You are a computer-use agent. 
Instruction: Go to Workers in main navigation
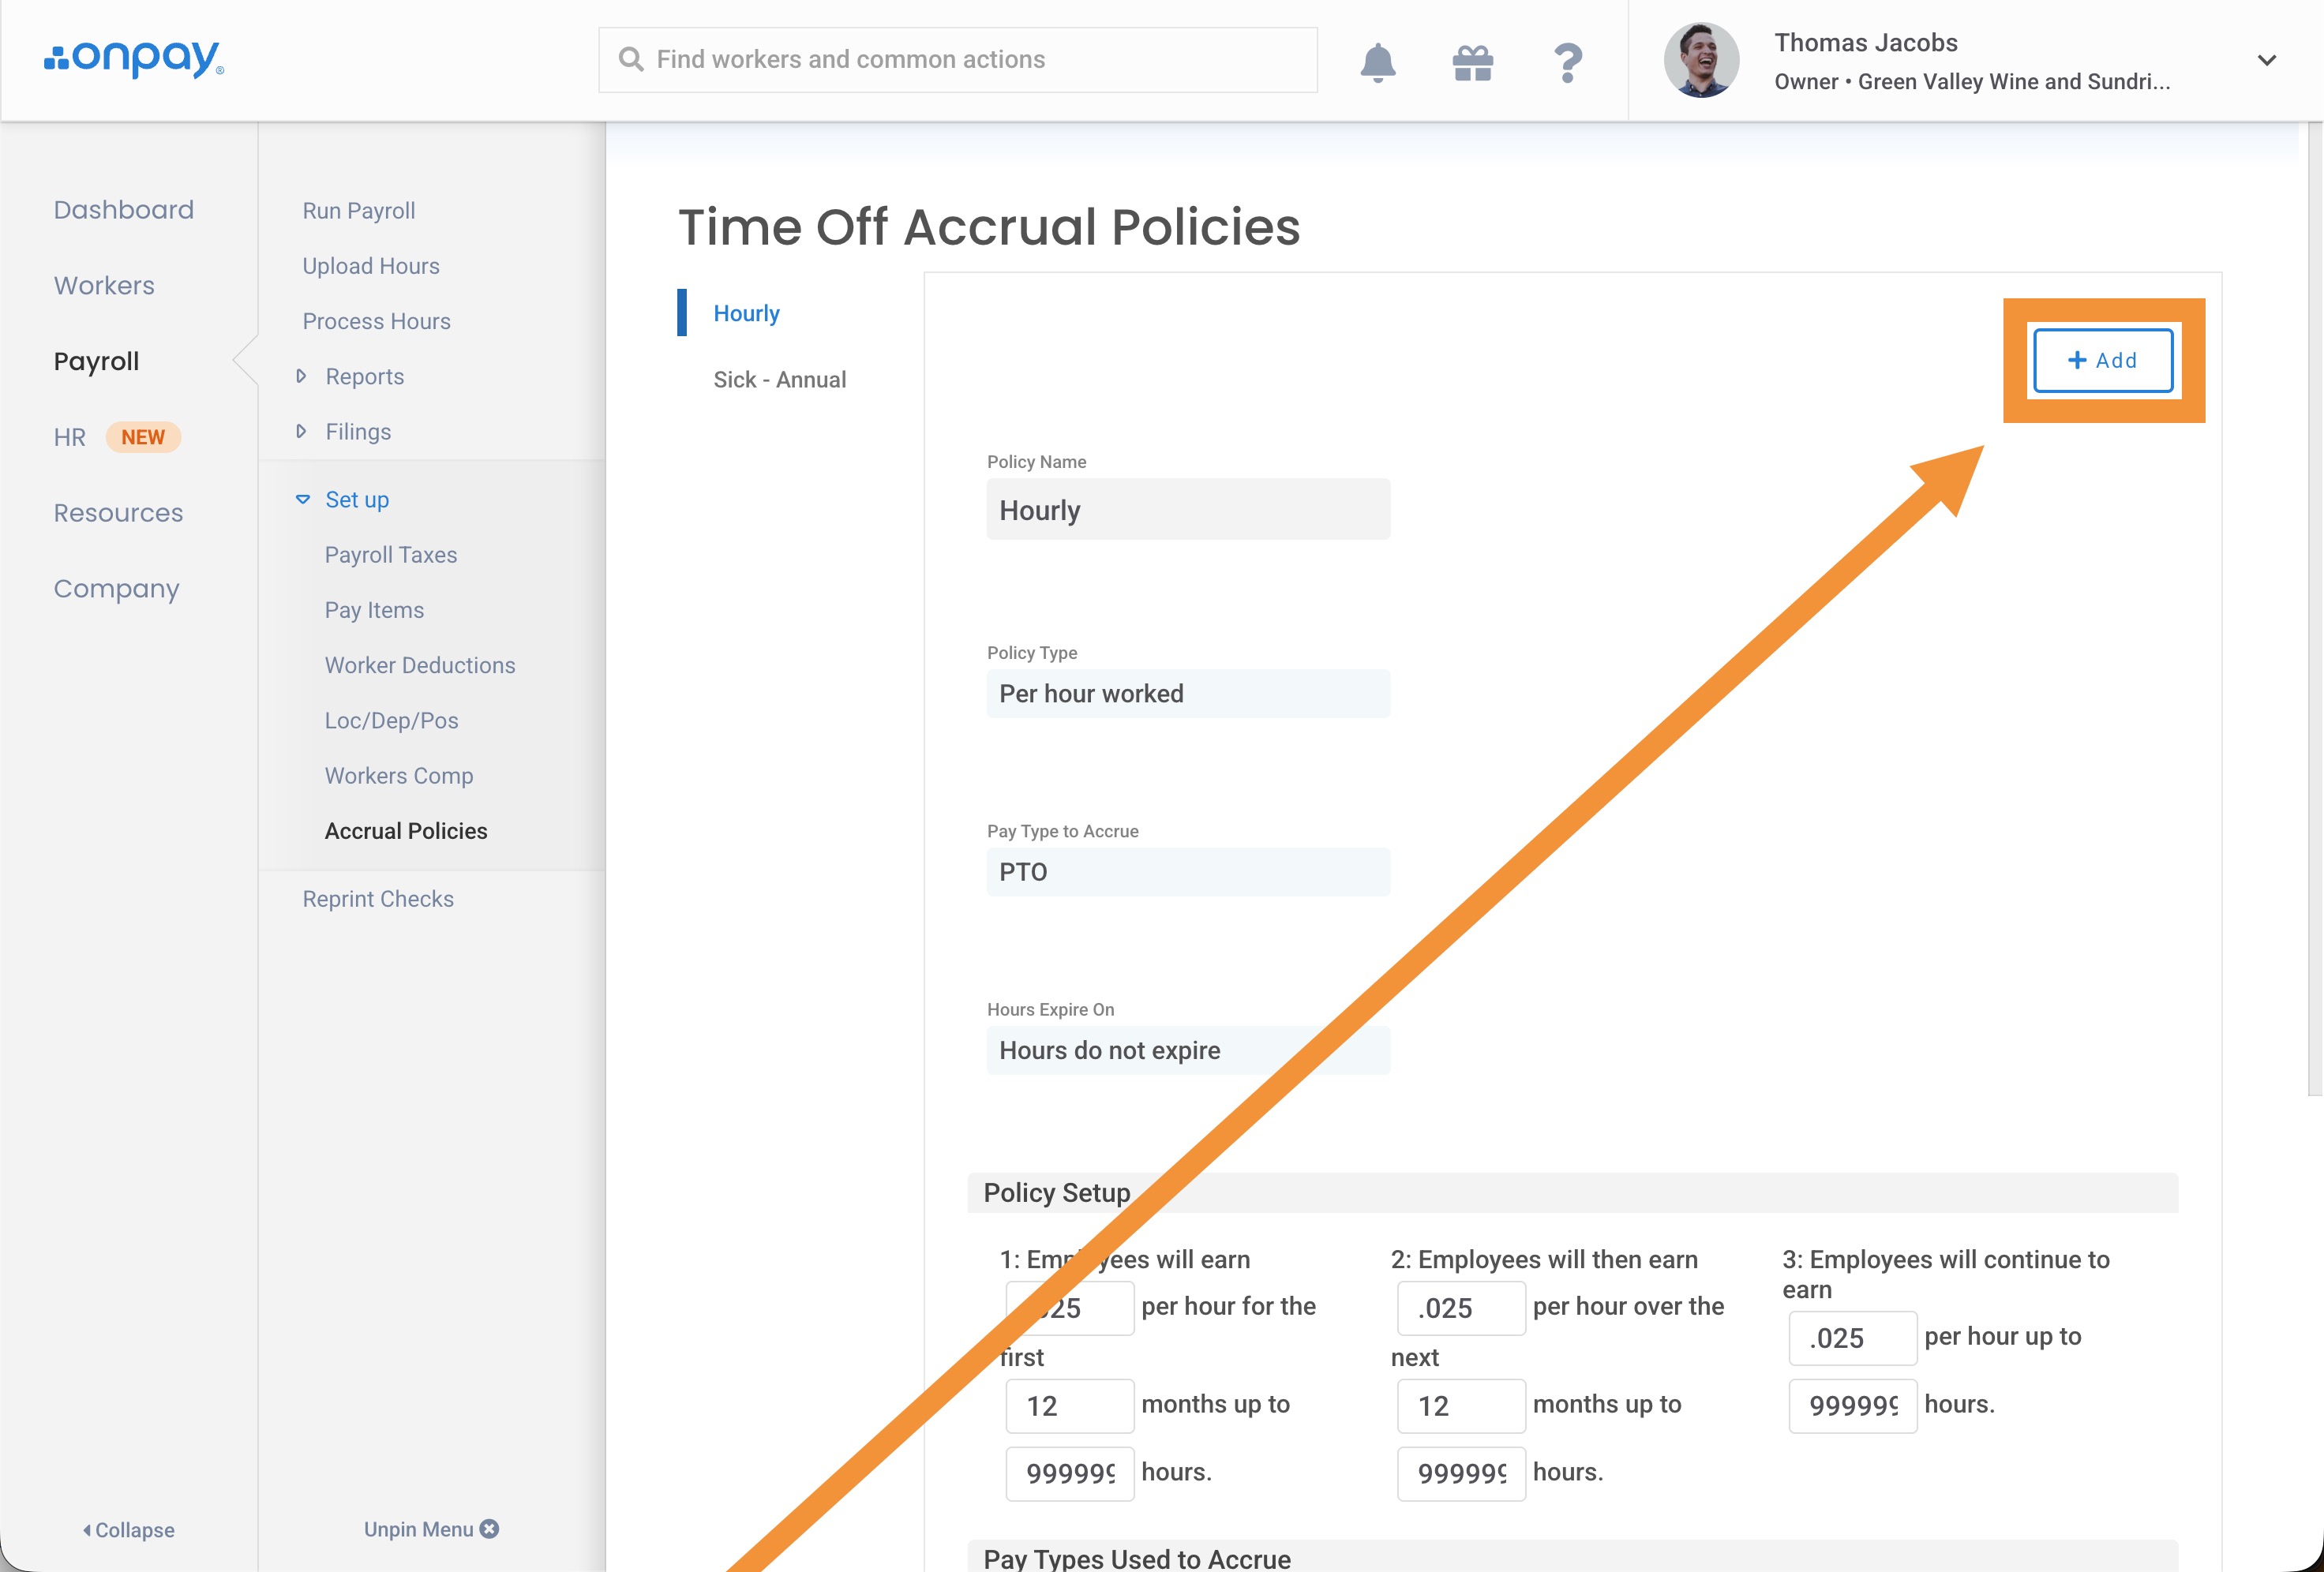[104, 285]
